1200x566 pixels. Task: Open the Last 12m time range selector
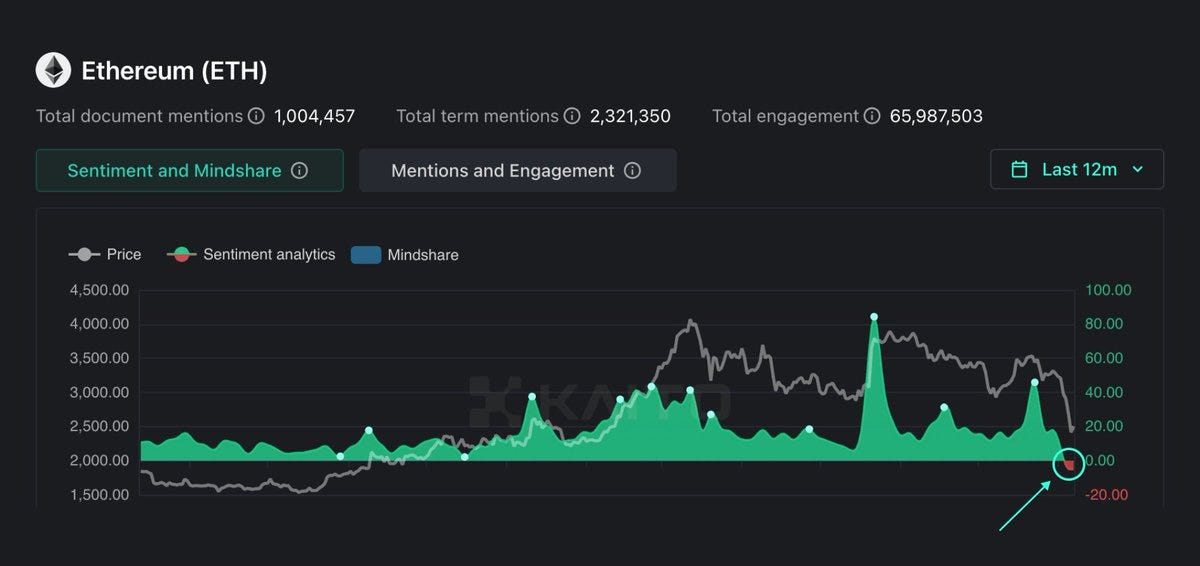tap(1077, 169)
